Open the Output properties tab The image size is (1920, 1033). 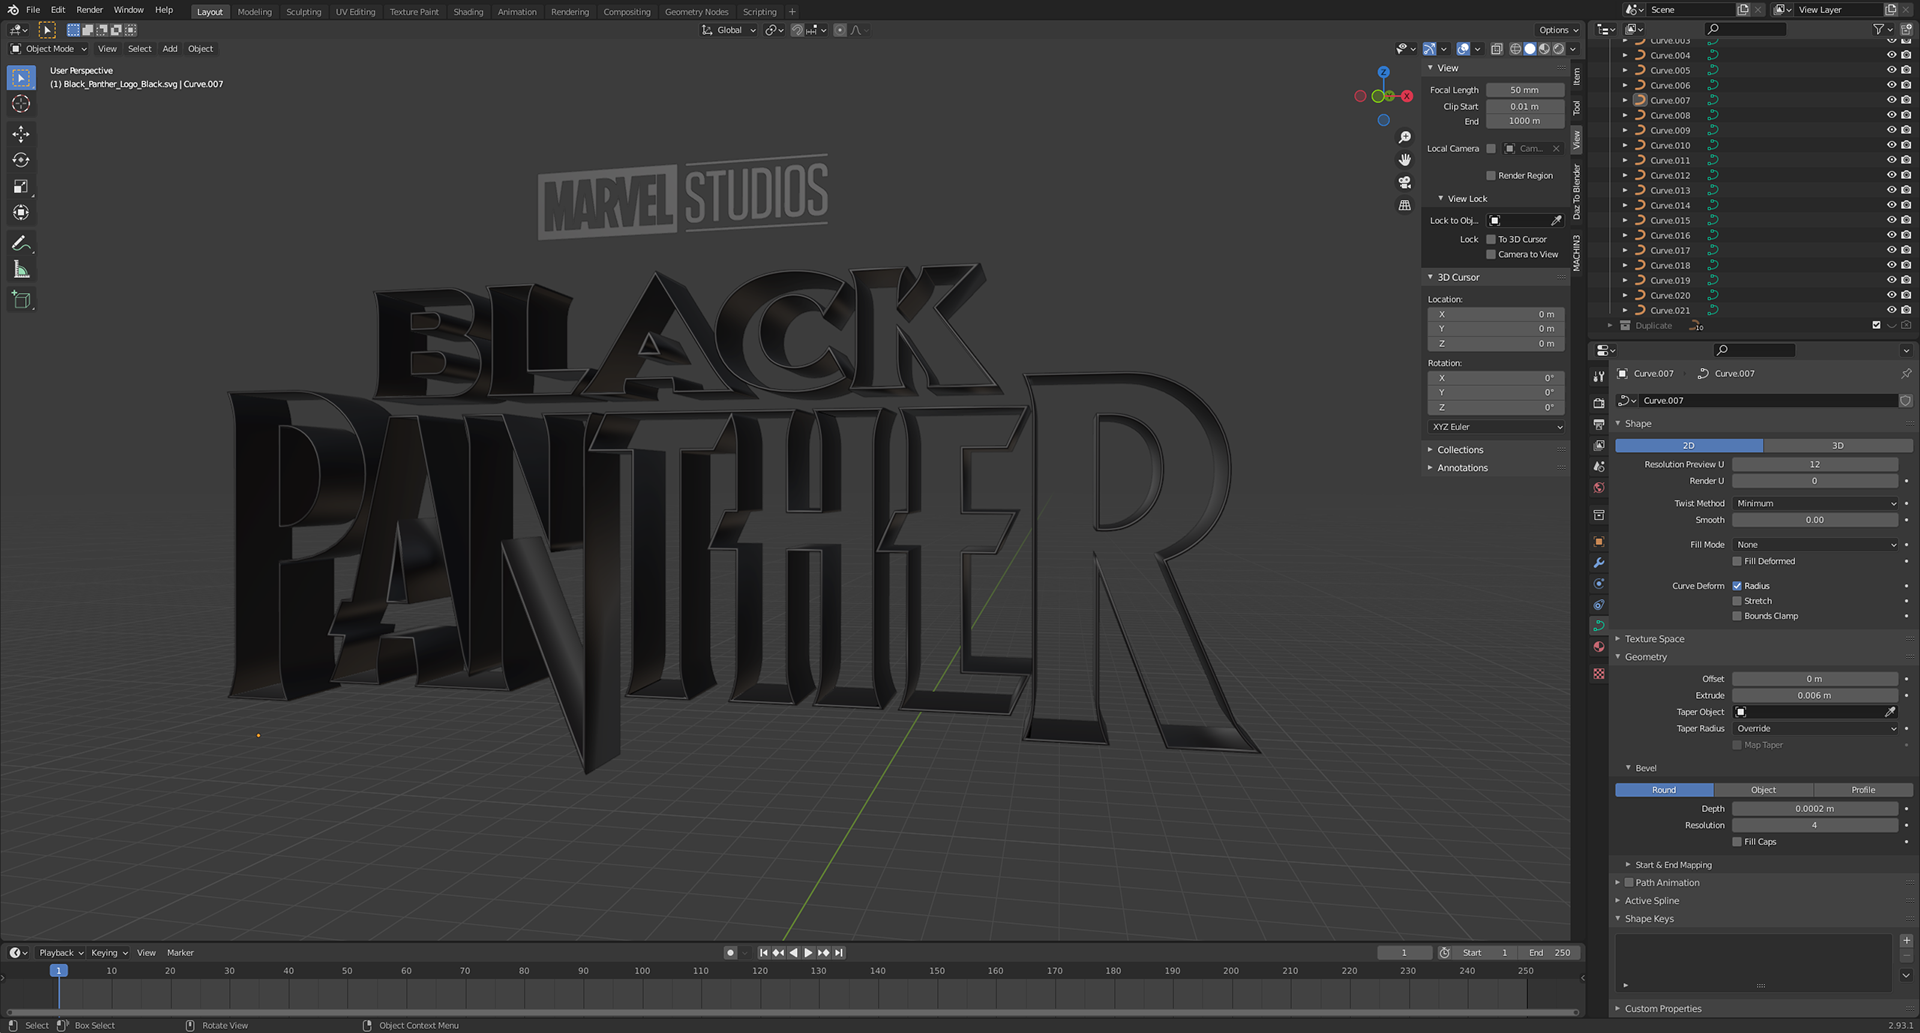1599,424
